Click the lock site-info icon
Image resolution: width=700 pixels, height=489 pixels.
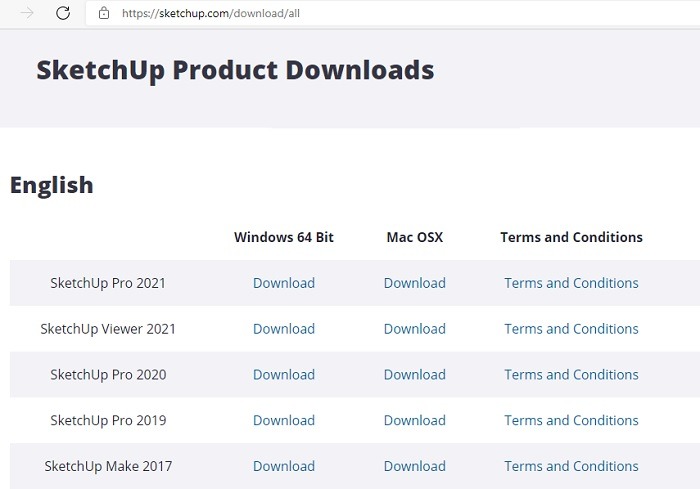coord(104,13)
